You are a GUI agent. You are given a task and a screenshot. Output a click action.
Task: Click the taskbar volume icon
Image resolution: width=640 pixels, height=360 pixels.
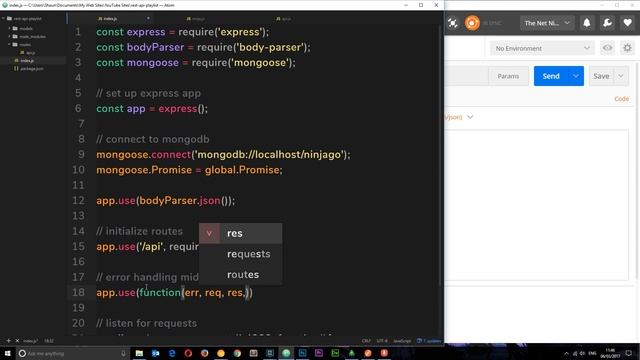point(582,353)
